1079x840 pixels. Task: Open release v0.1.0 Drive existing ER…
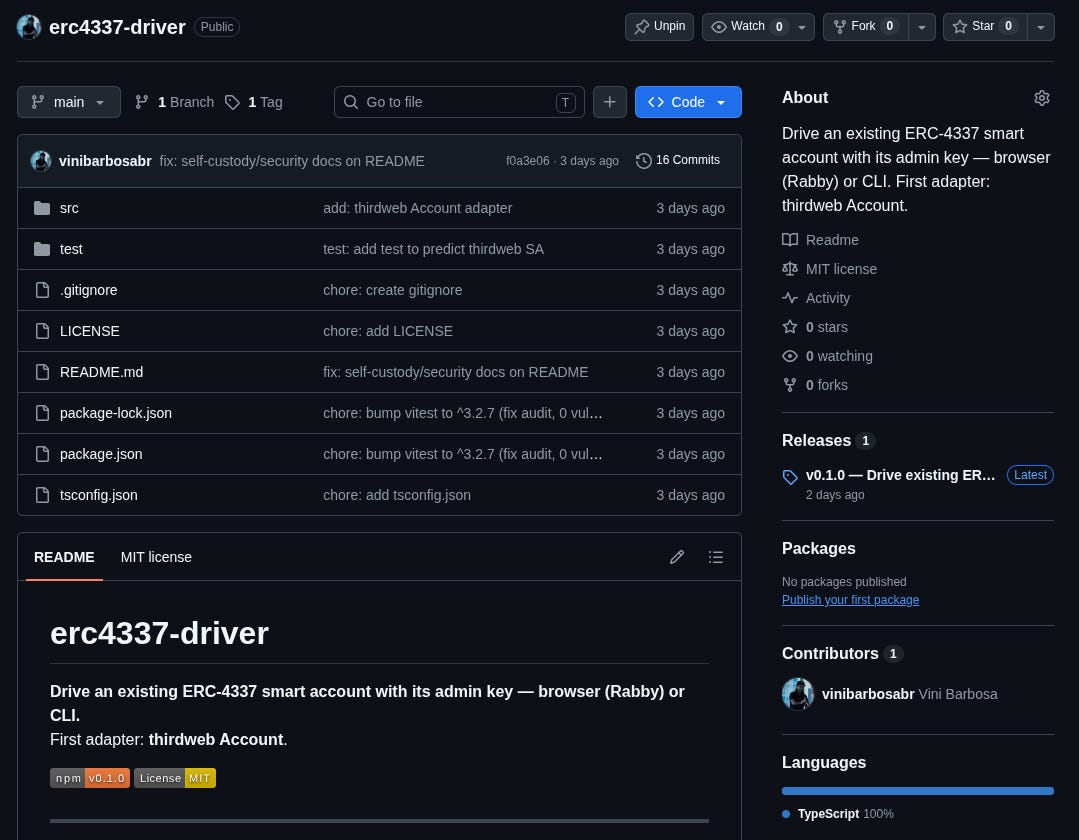pos(900,475)
